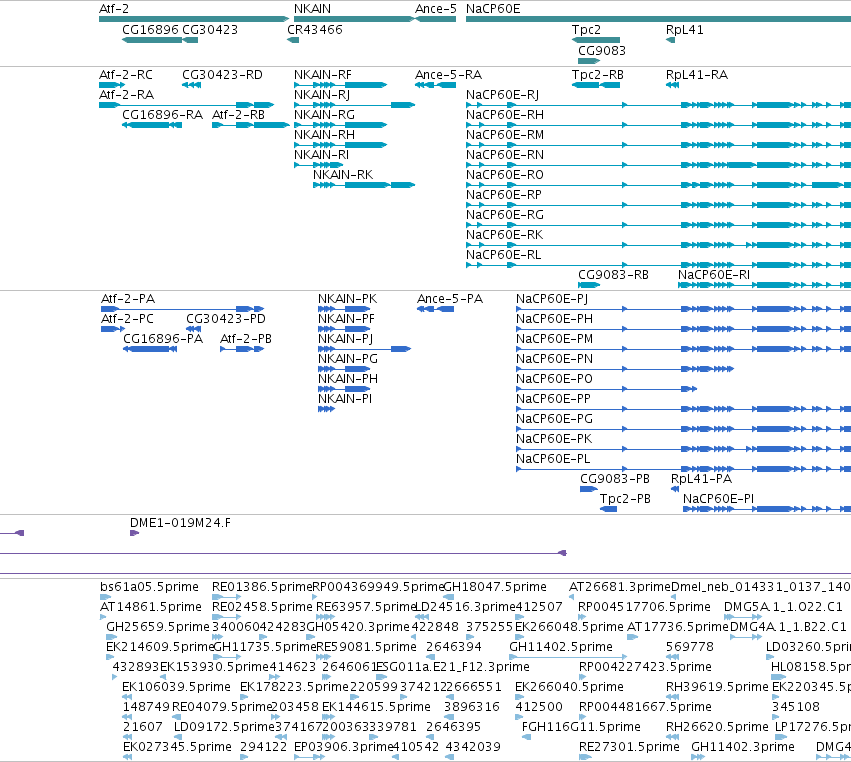Click the CR43466 gene label
This screenshot has width=851, height=762.
point(315,30)
